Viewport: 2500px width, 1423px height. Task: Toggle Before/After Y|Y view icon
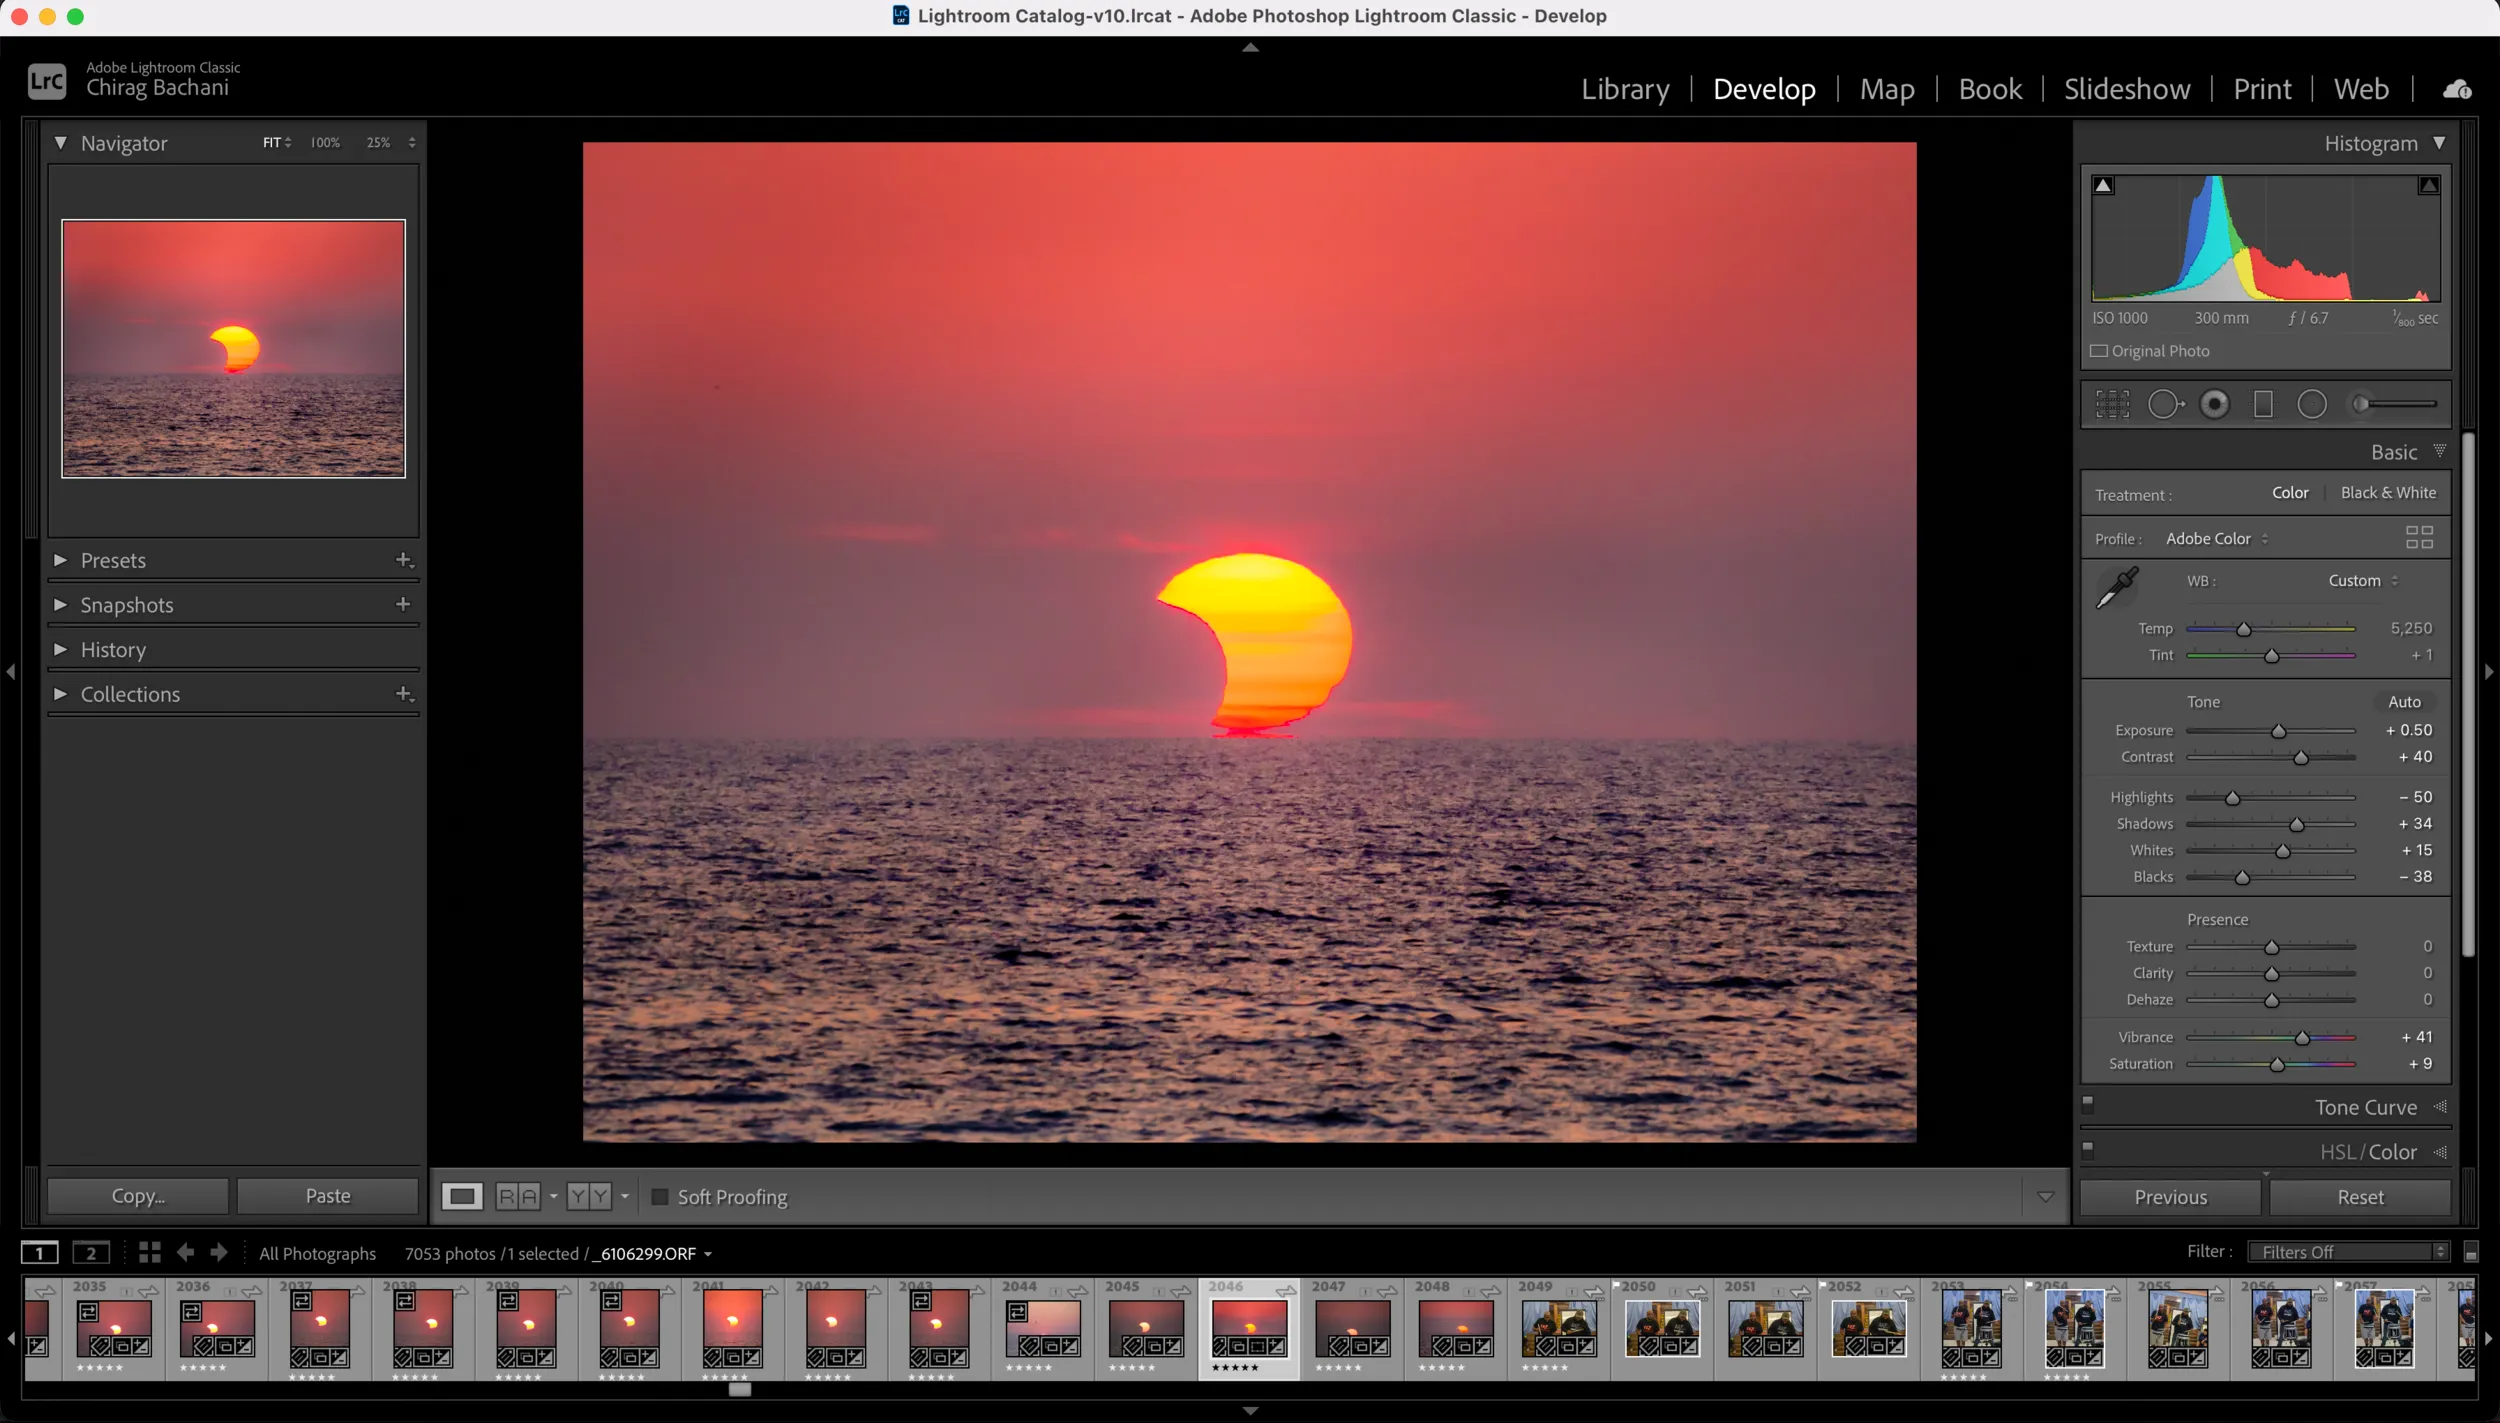tap(589, 1196)
